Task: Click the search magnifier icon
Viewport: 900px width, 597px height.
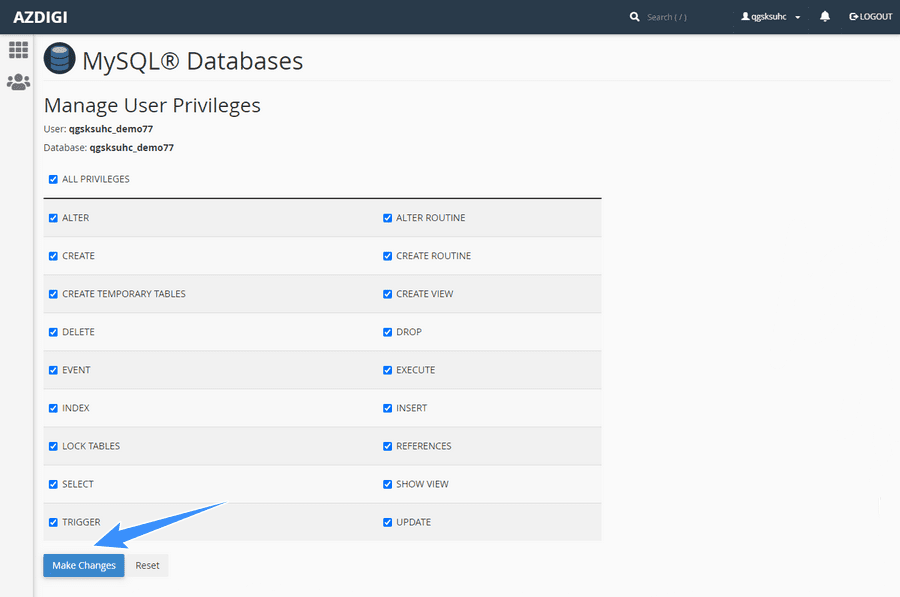Action: pos(634,17)
